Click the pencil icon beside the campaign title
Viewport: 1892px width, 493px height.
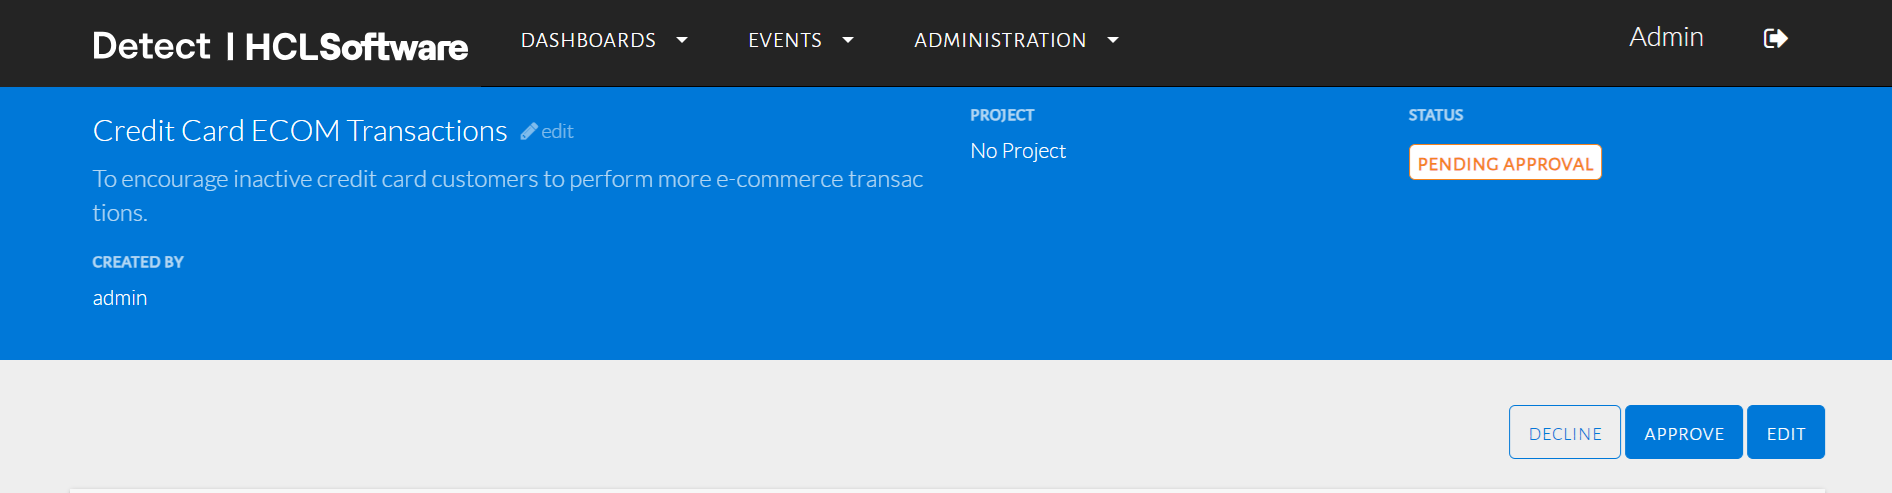coord(529,131)
